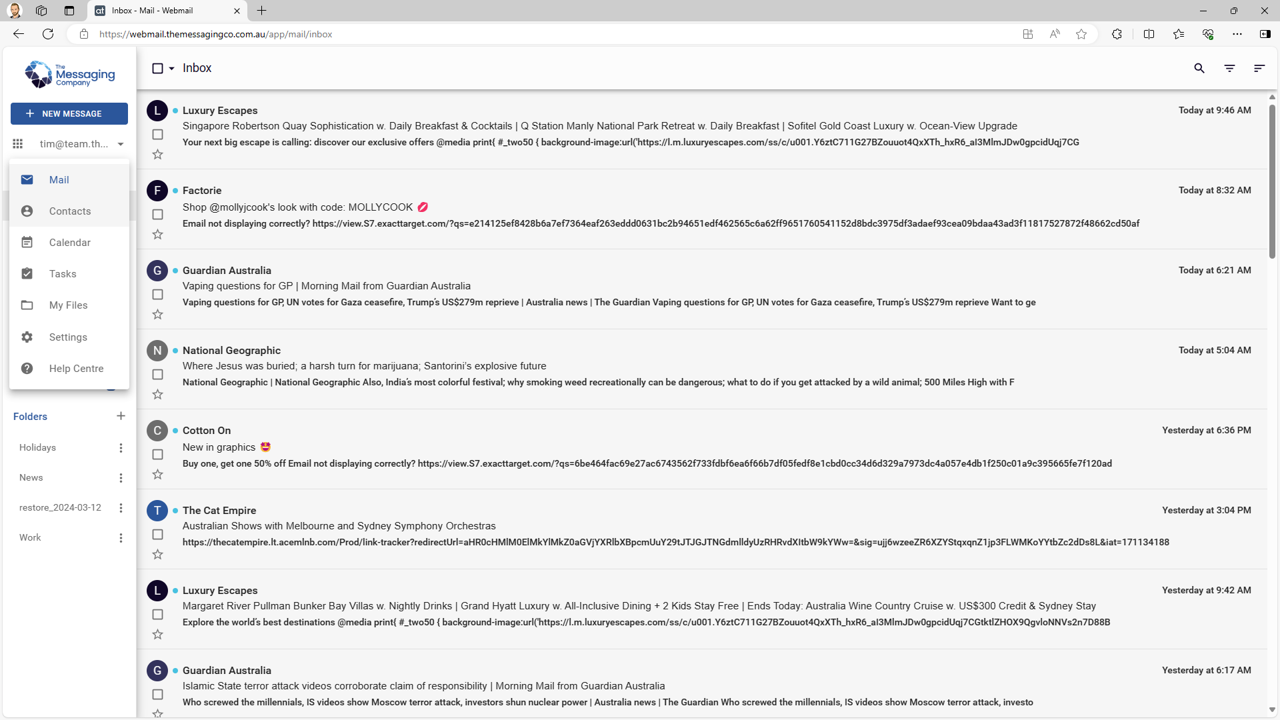
Task: Click the message list scrollbar thumb
Action: point(1272,180)
